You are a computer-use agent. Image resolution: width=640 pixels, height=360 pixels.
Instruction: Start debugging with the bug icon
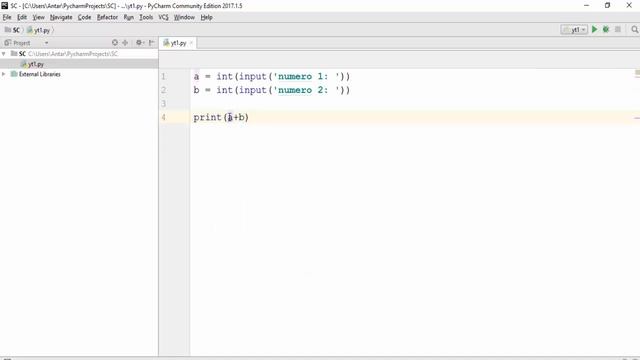pyautogui.click(x=606, y=29)
